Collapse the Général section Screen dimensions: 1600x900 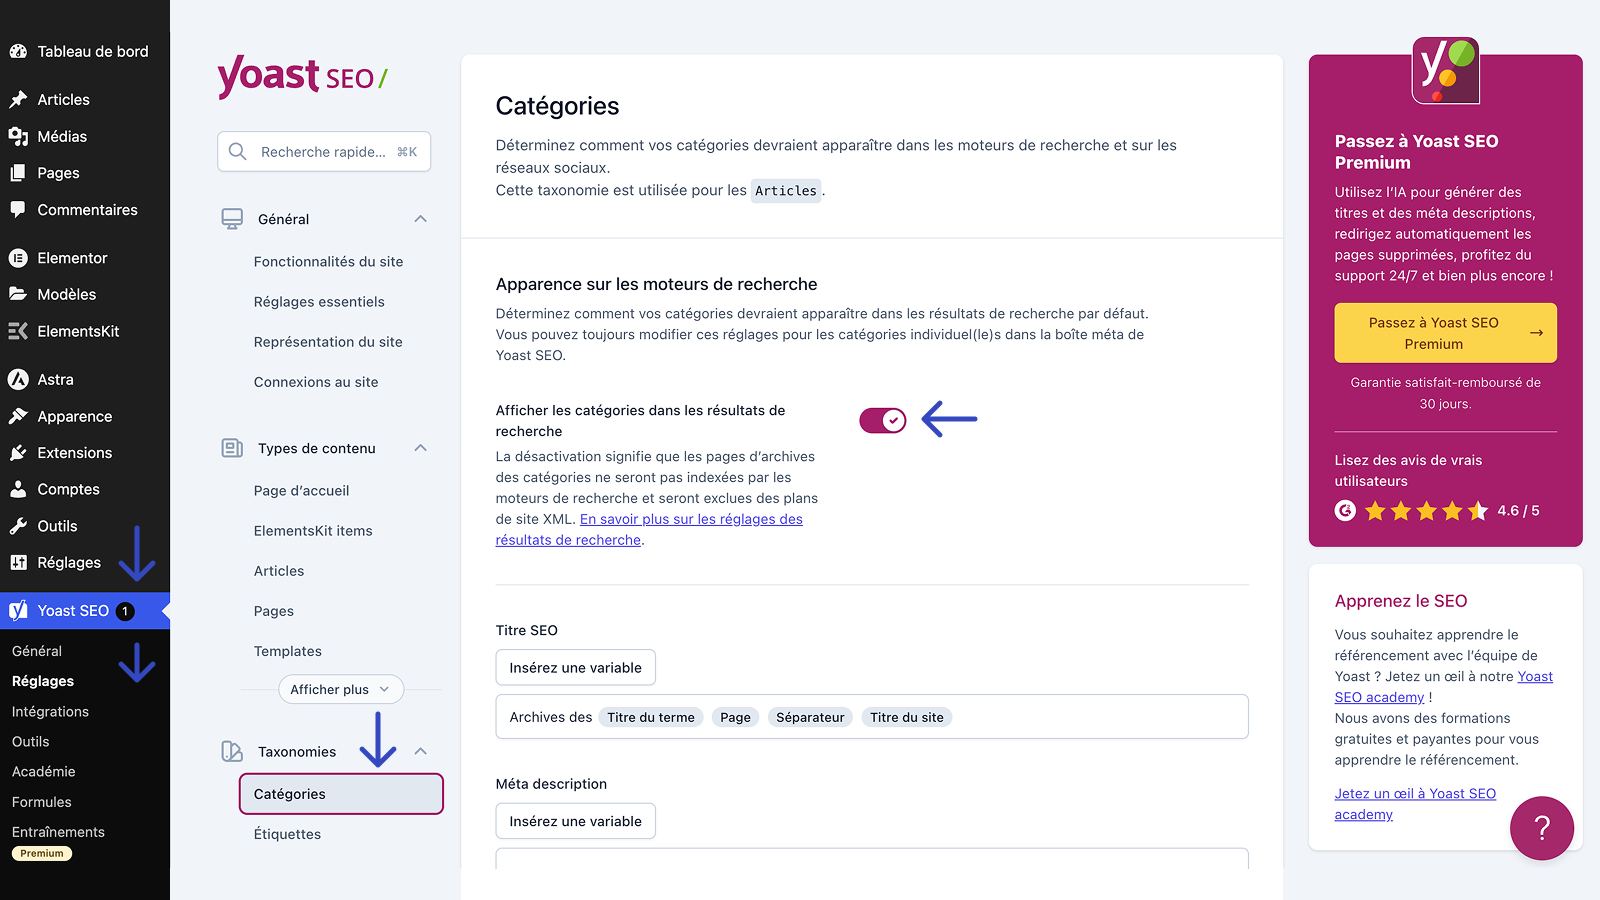(x=420, y=219)
